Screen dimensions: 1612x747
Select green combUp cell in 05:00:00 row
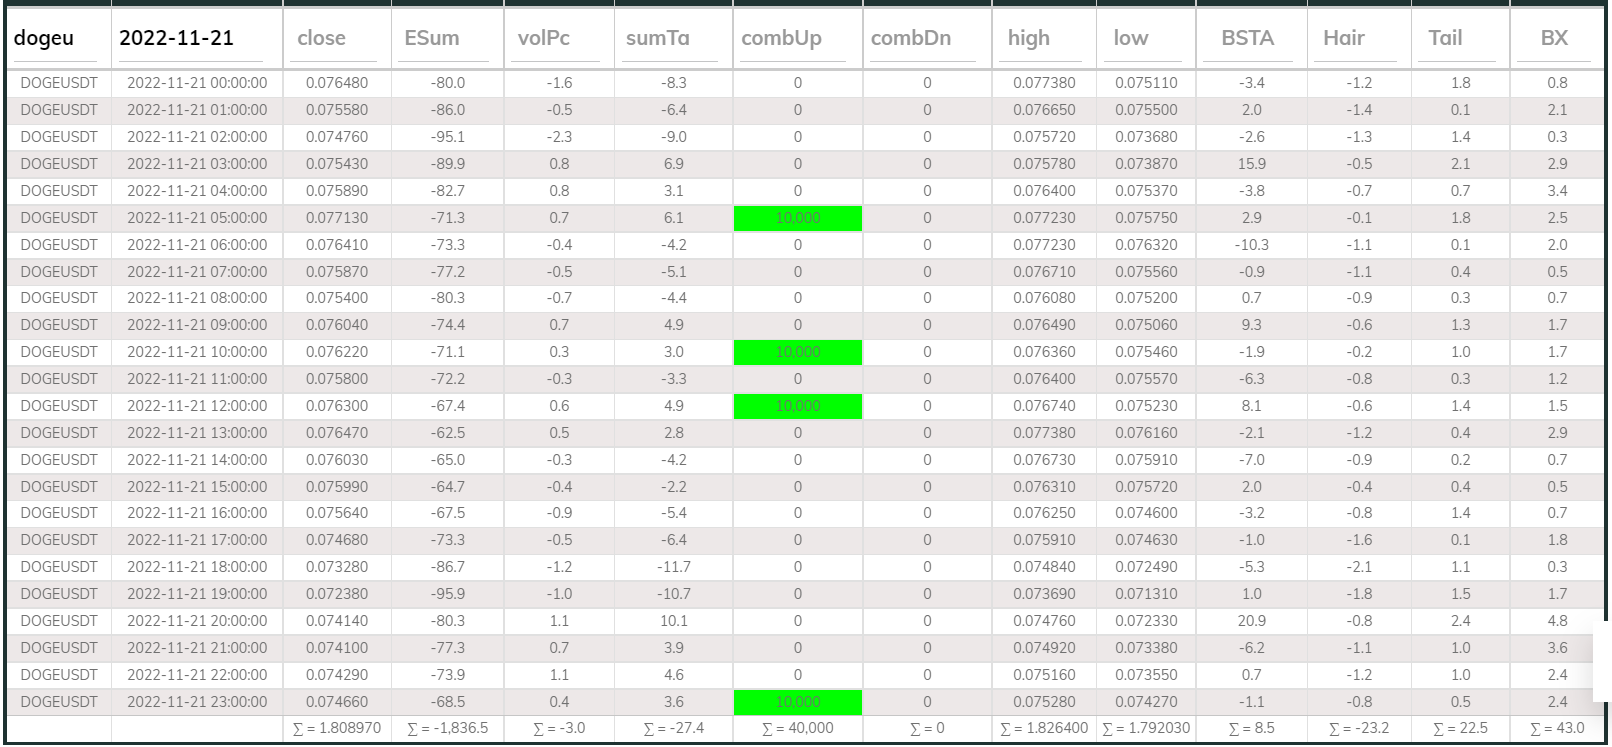[798, 218]
